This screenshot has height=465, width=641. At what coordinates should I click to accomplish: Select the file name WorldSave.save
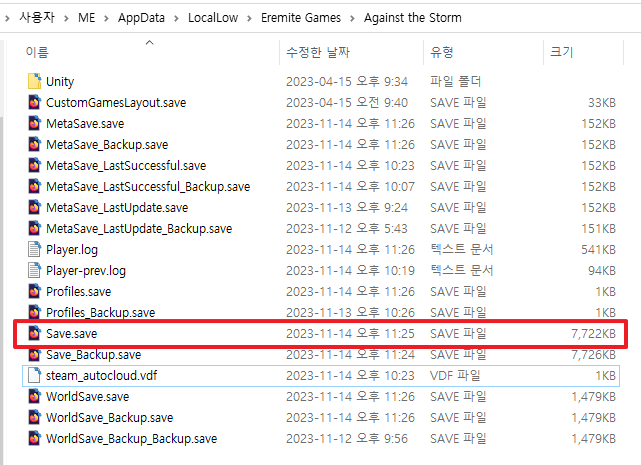pos(87,396)
